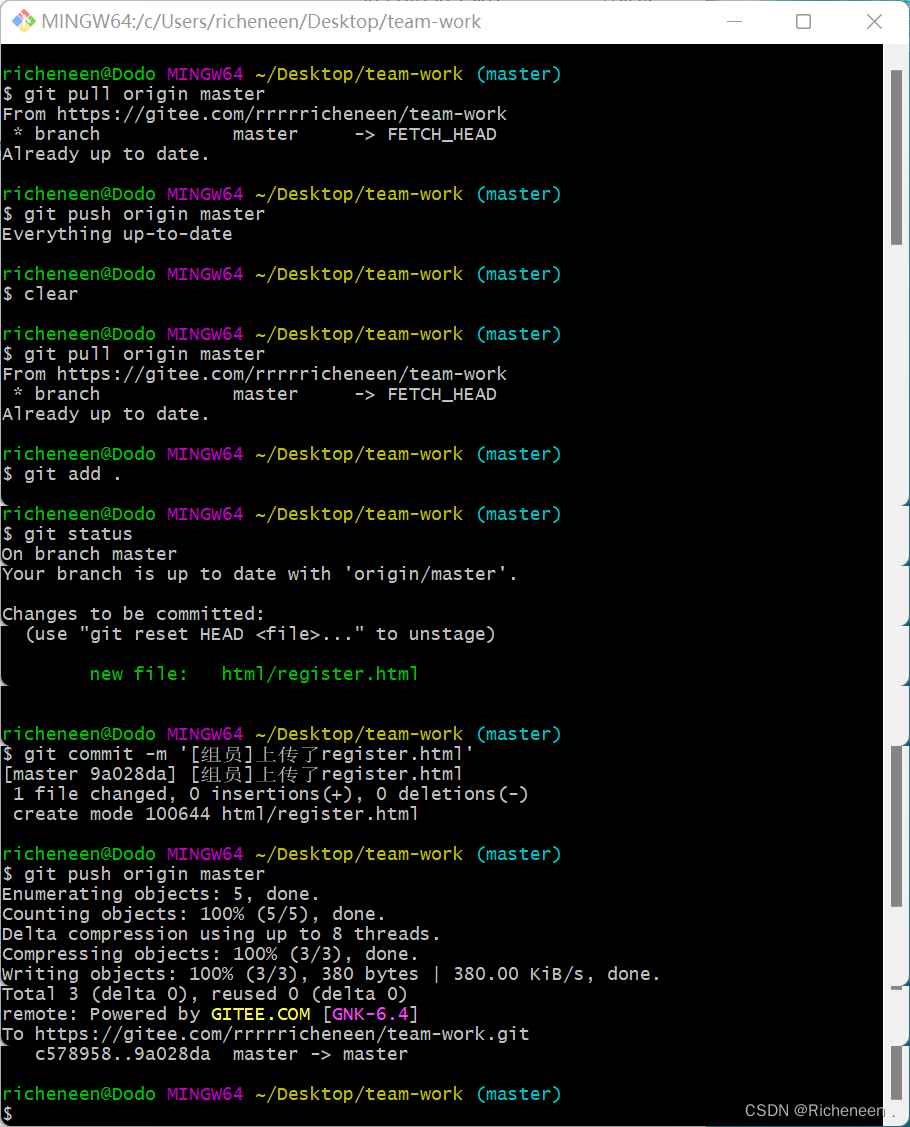
Task: Click the window title text MINGW64:/c/Users/richeneen/Desktop/team-work
Action: pyautogui.click(x=261, y=22)
